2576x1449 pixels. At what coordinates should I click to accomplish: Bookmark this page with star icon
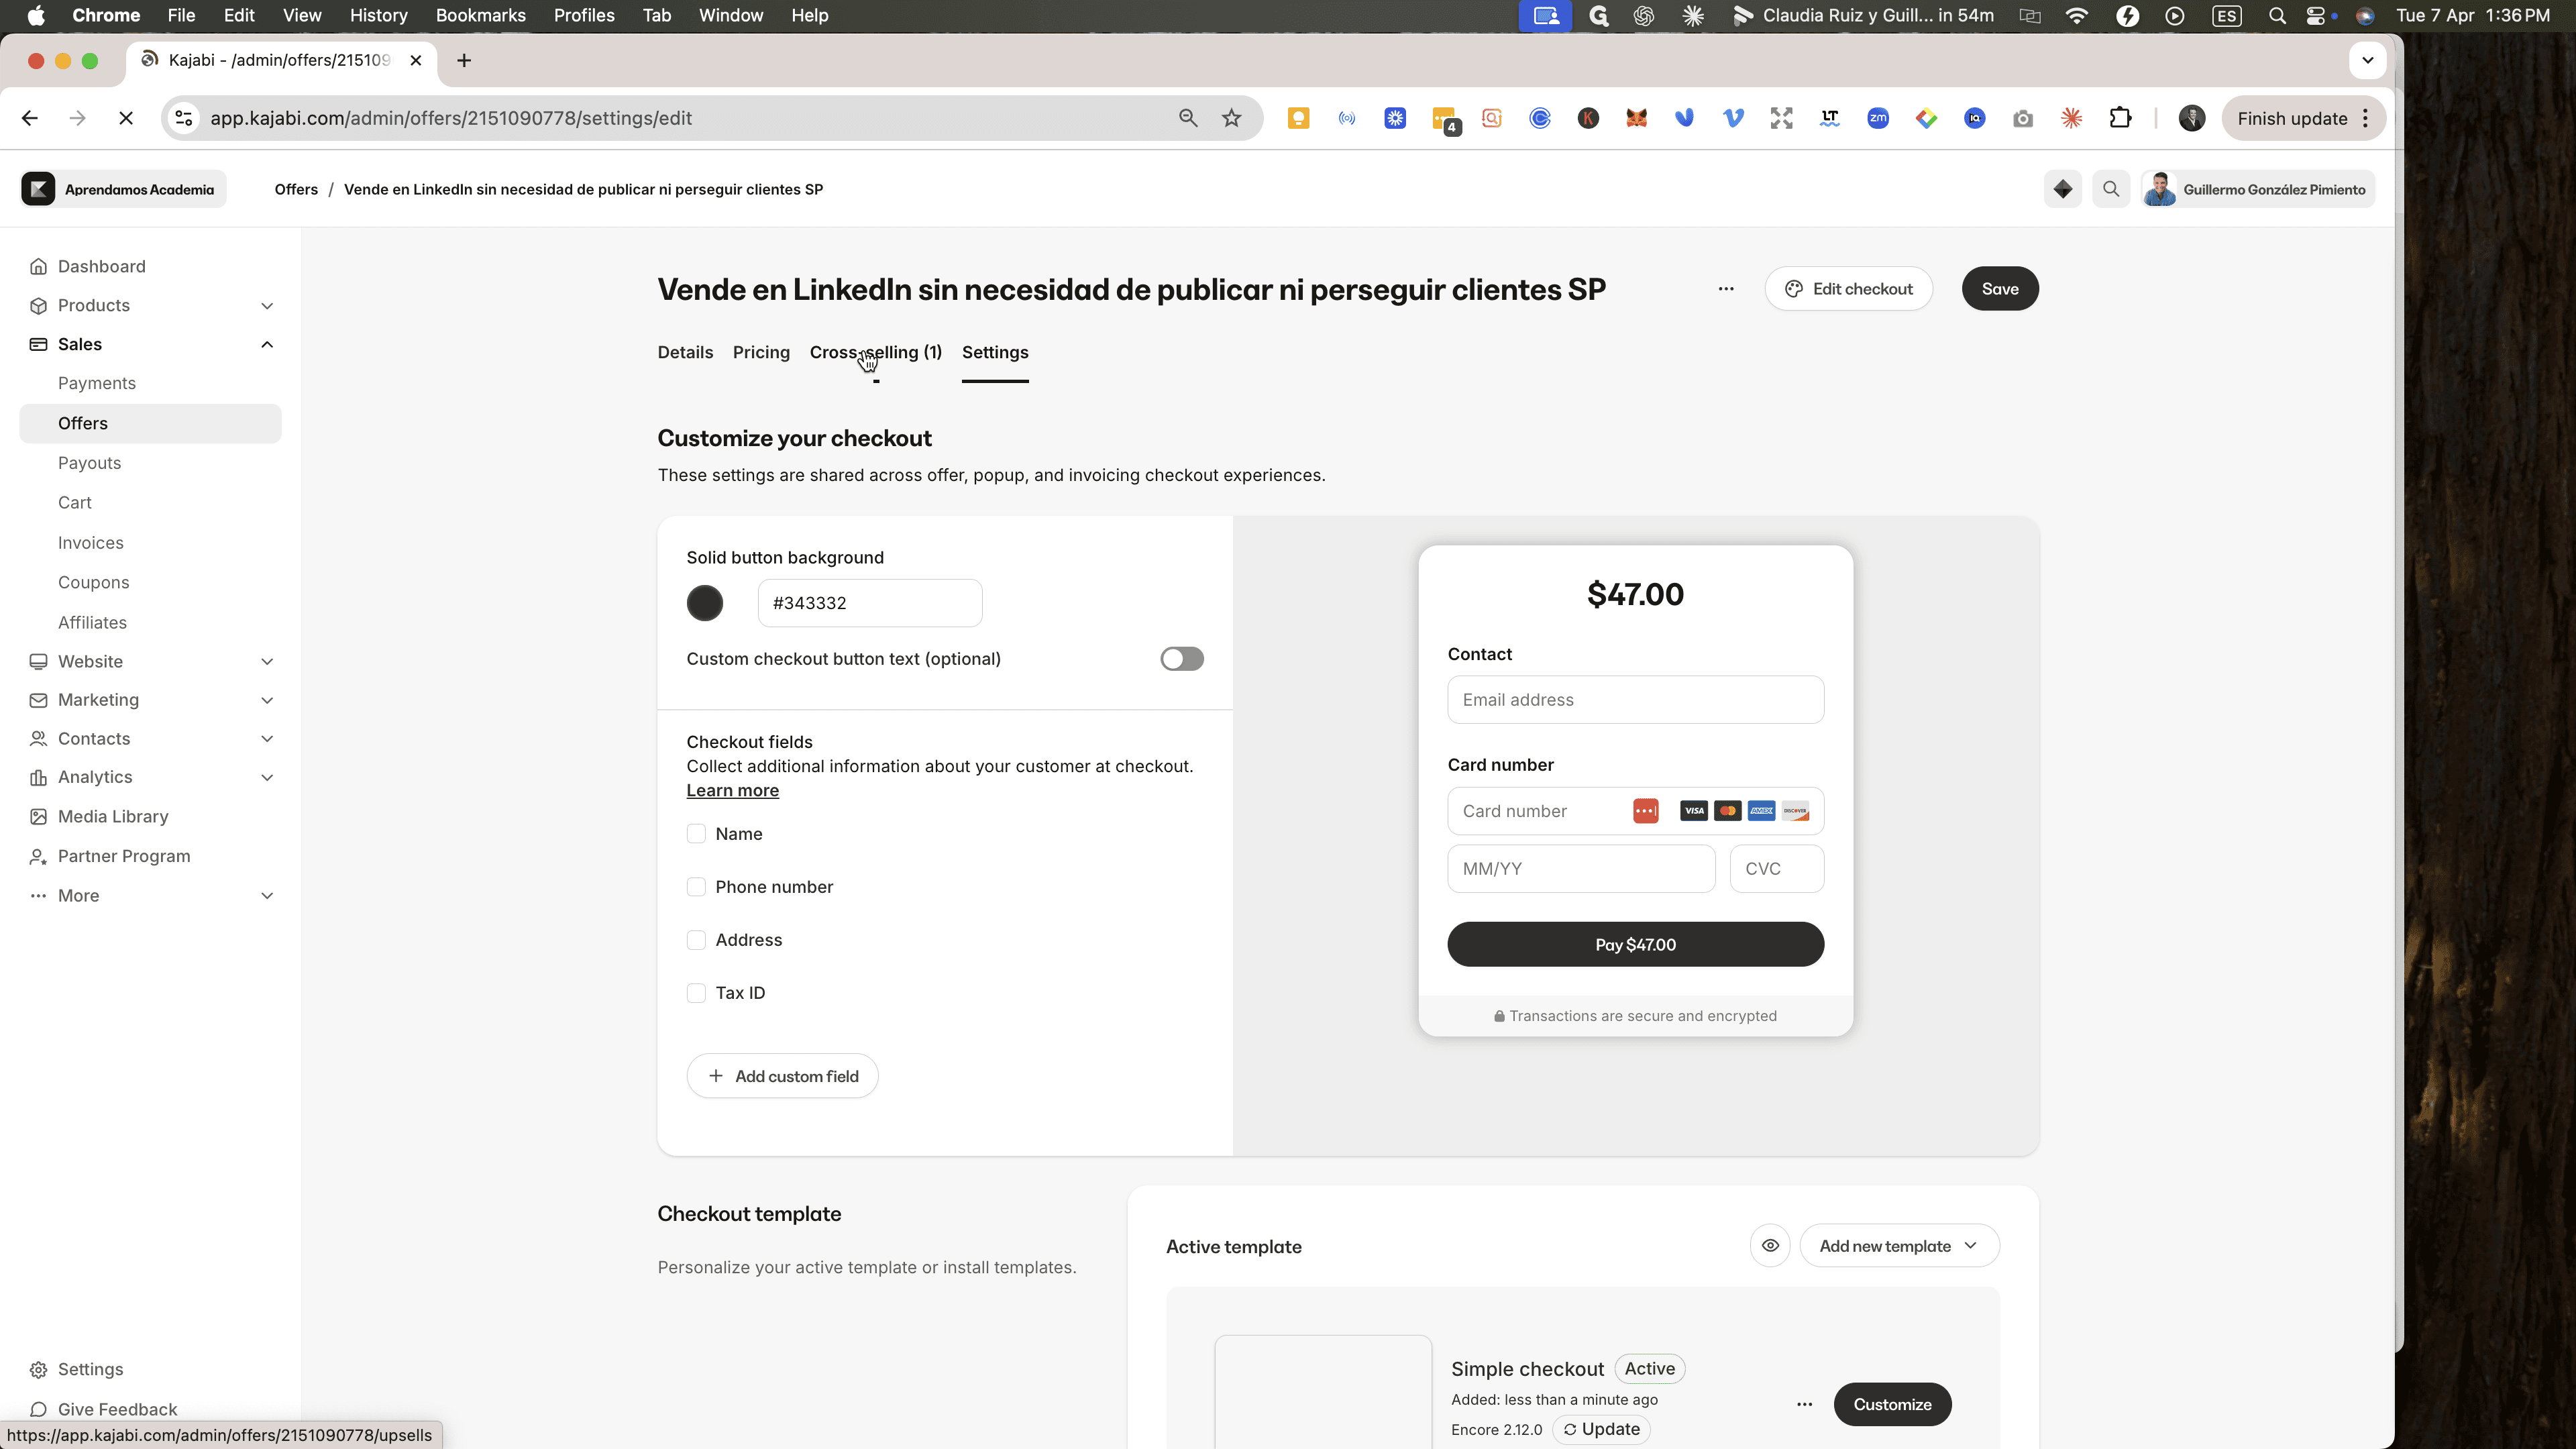(1232, 118)
